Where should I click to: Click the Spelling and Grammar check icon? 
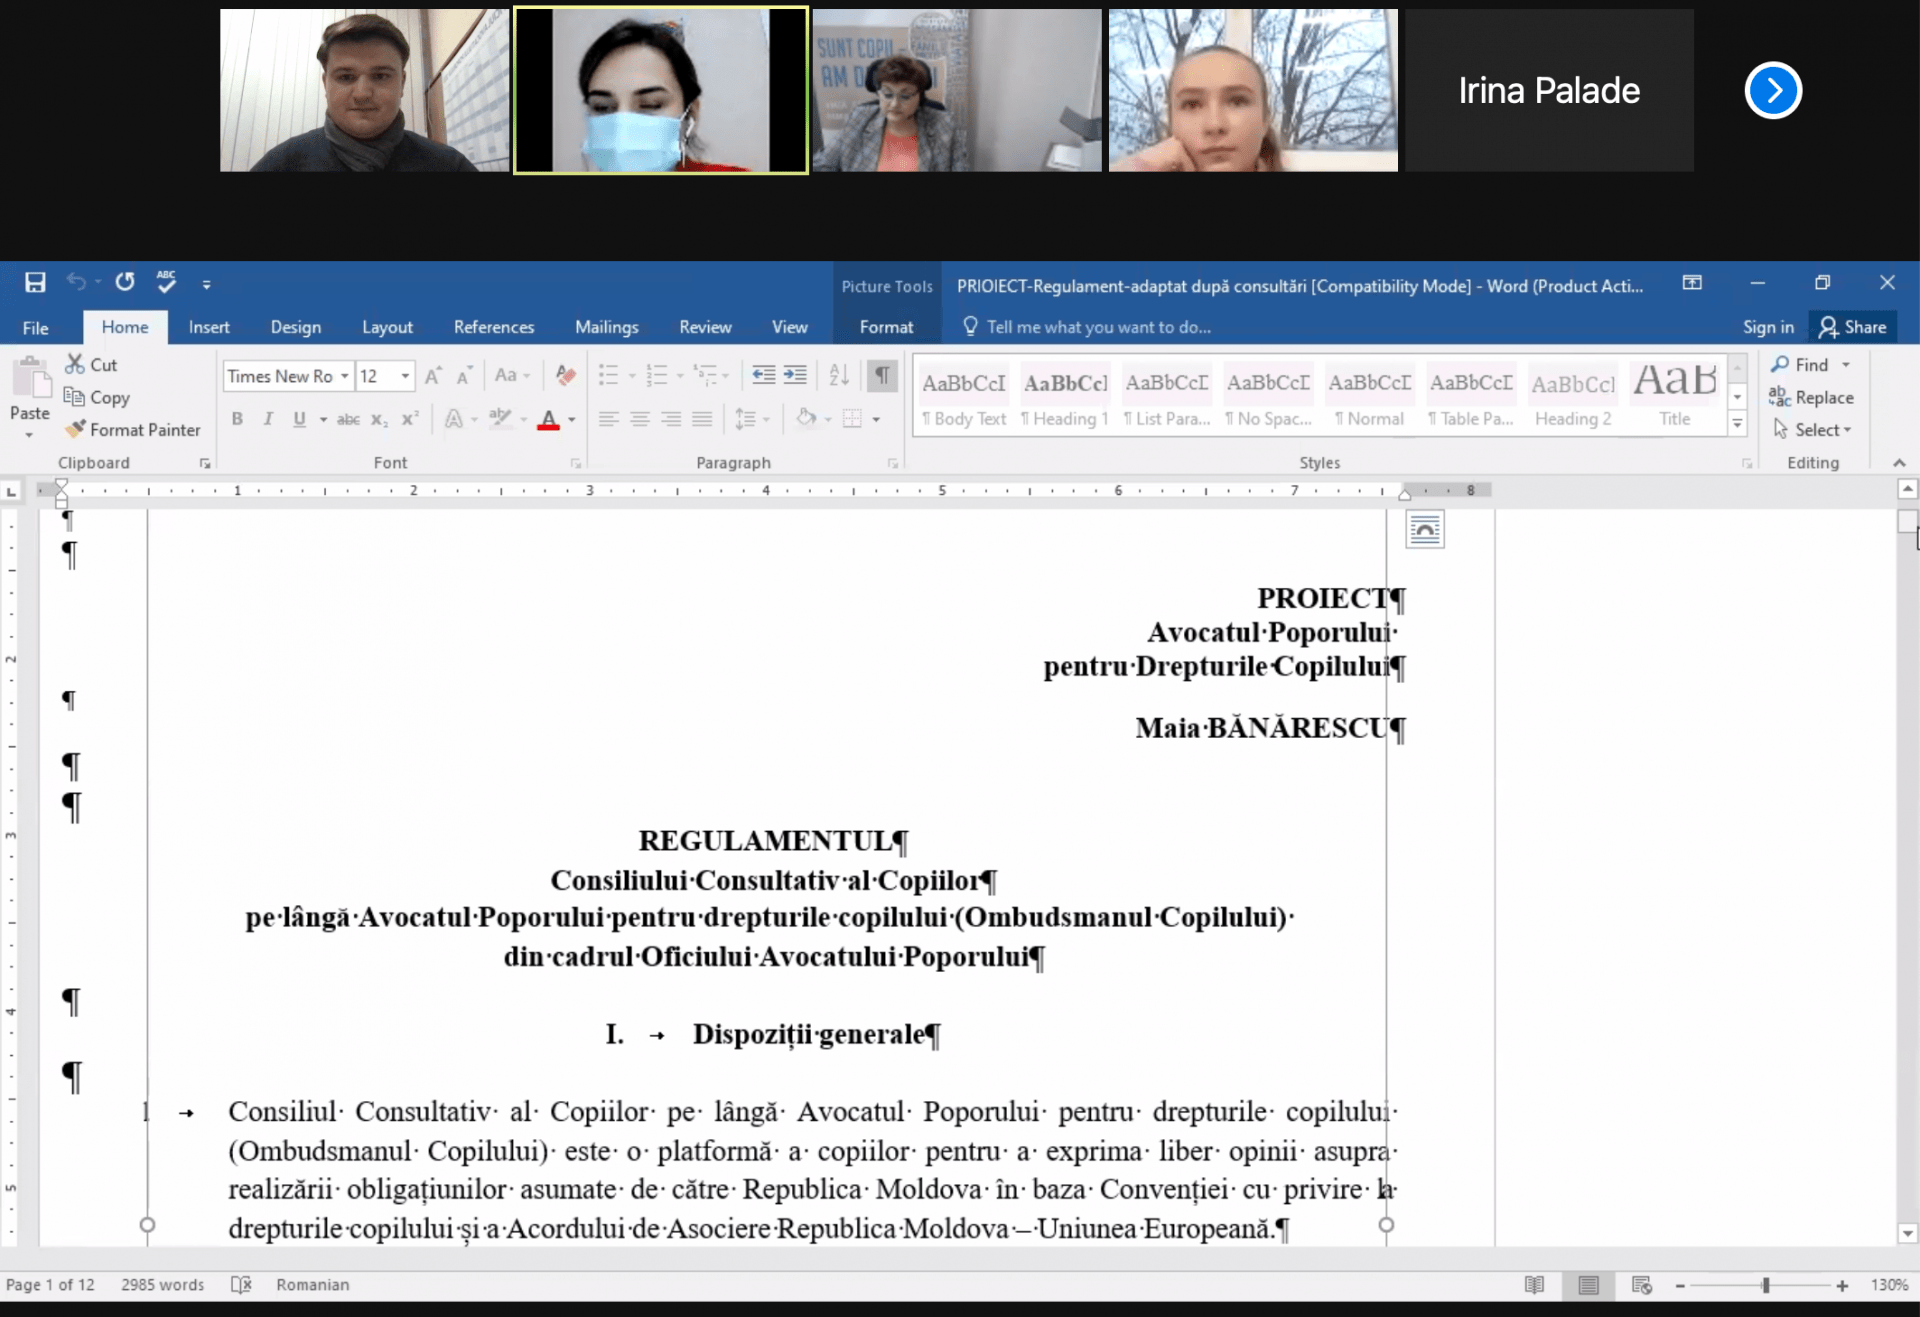[x=166, y=282]
